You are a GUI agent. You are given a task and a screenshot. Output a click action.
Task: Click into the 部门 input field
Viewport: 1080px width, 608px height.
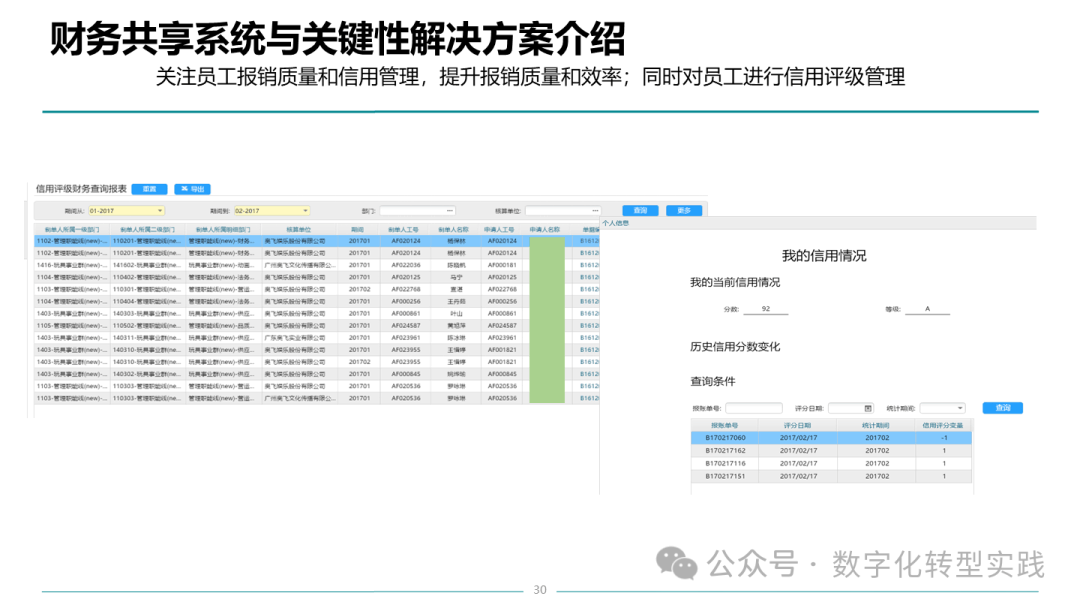(x=417, y=211)
